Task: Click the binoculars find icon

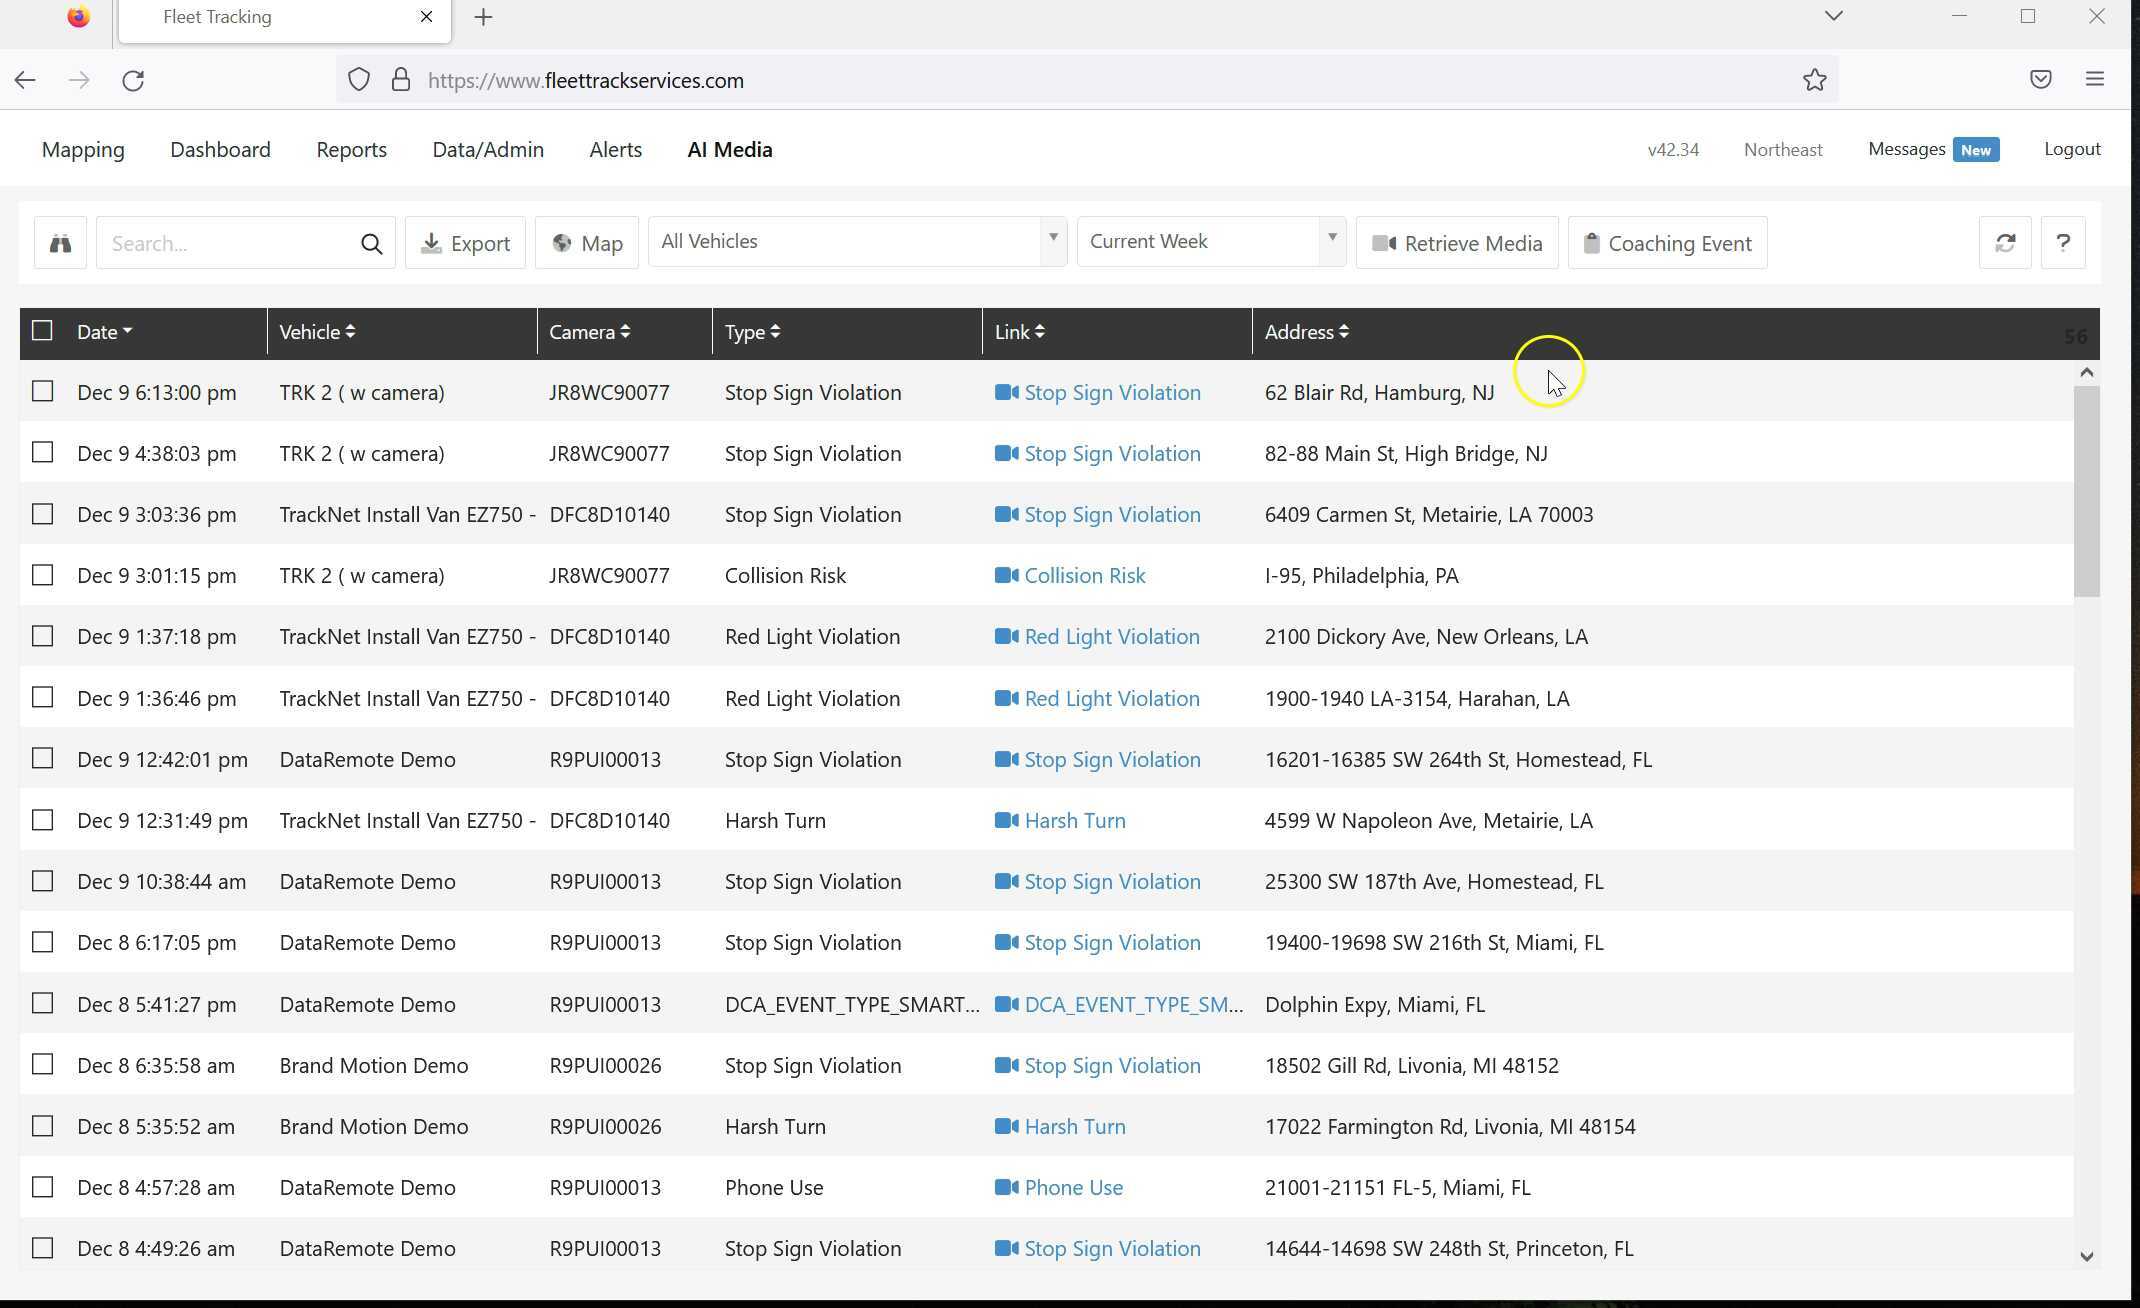Action: coord(60,243)
